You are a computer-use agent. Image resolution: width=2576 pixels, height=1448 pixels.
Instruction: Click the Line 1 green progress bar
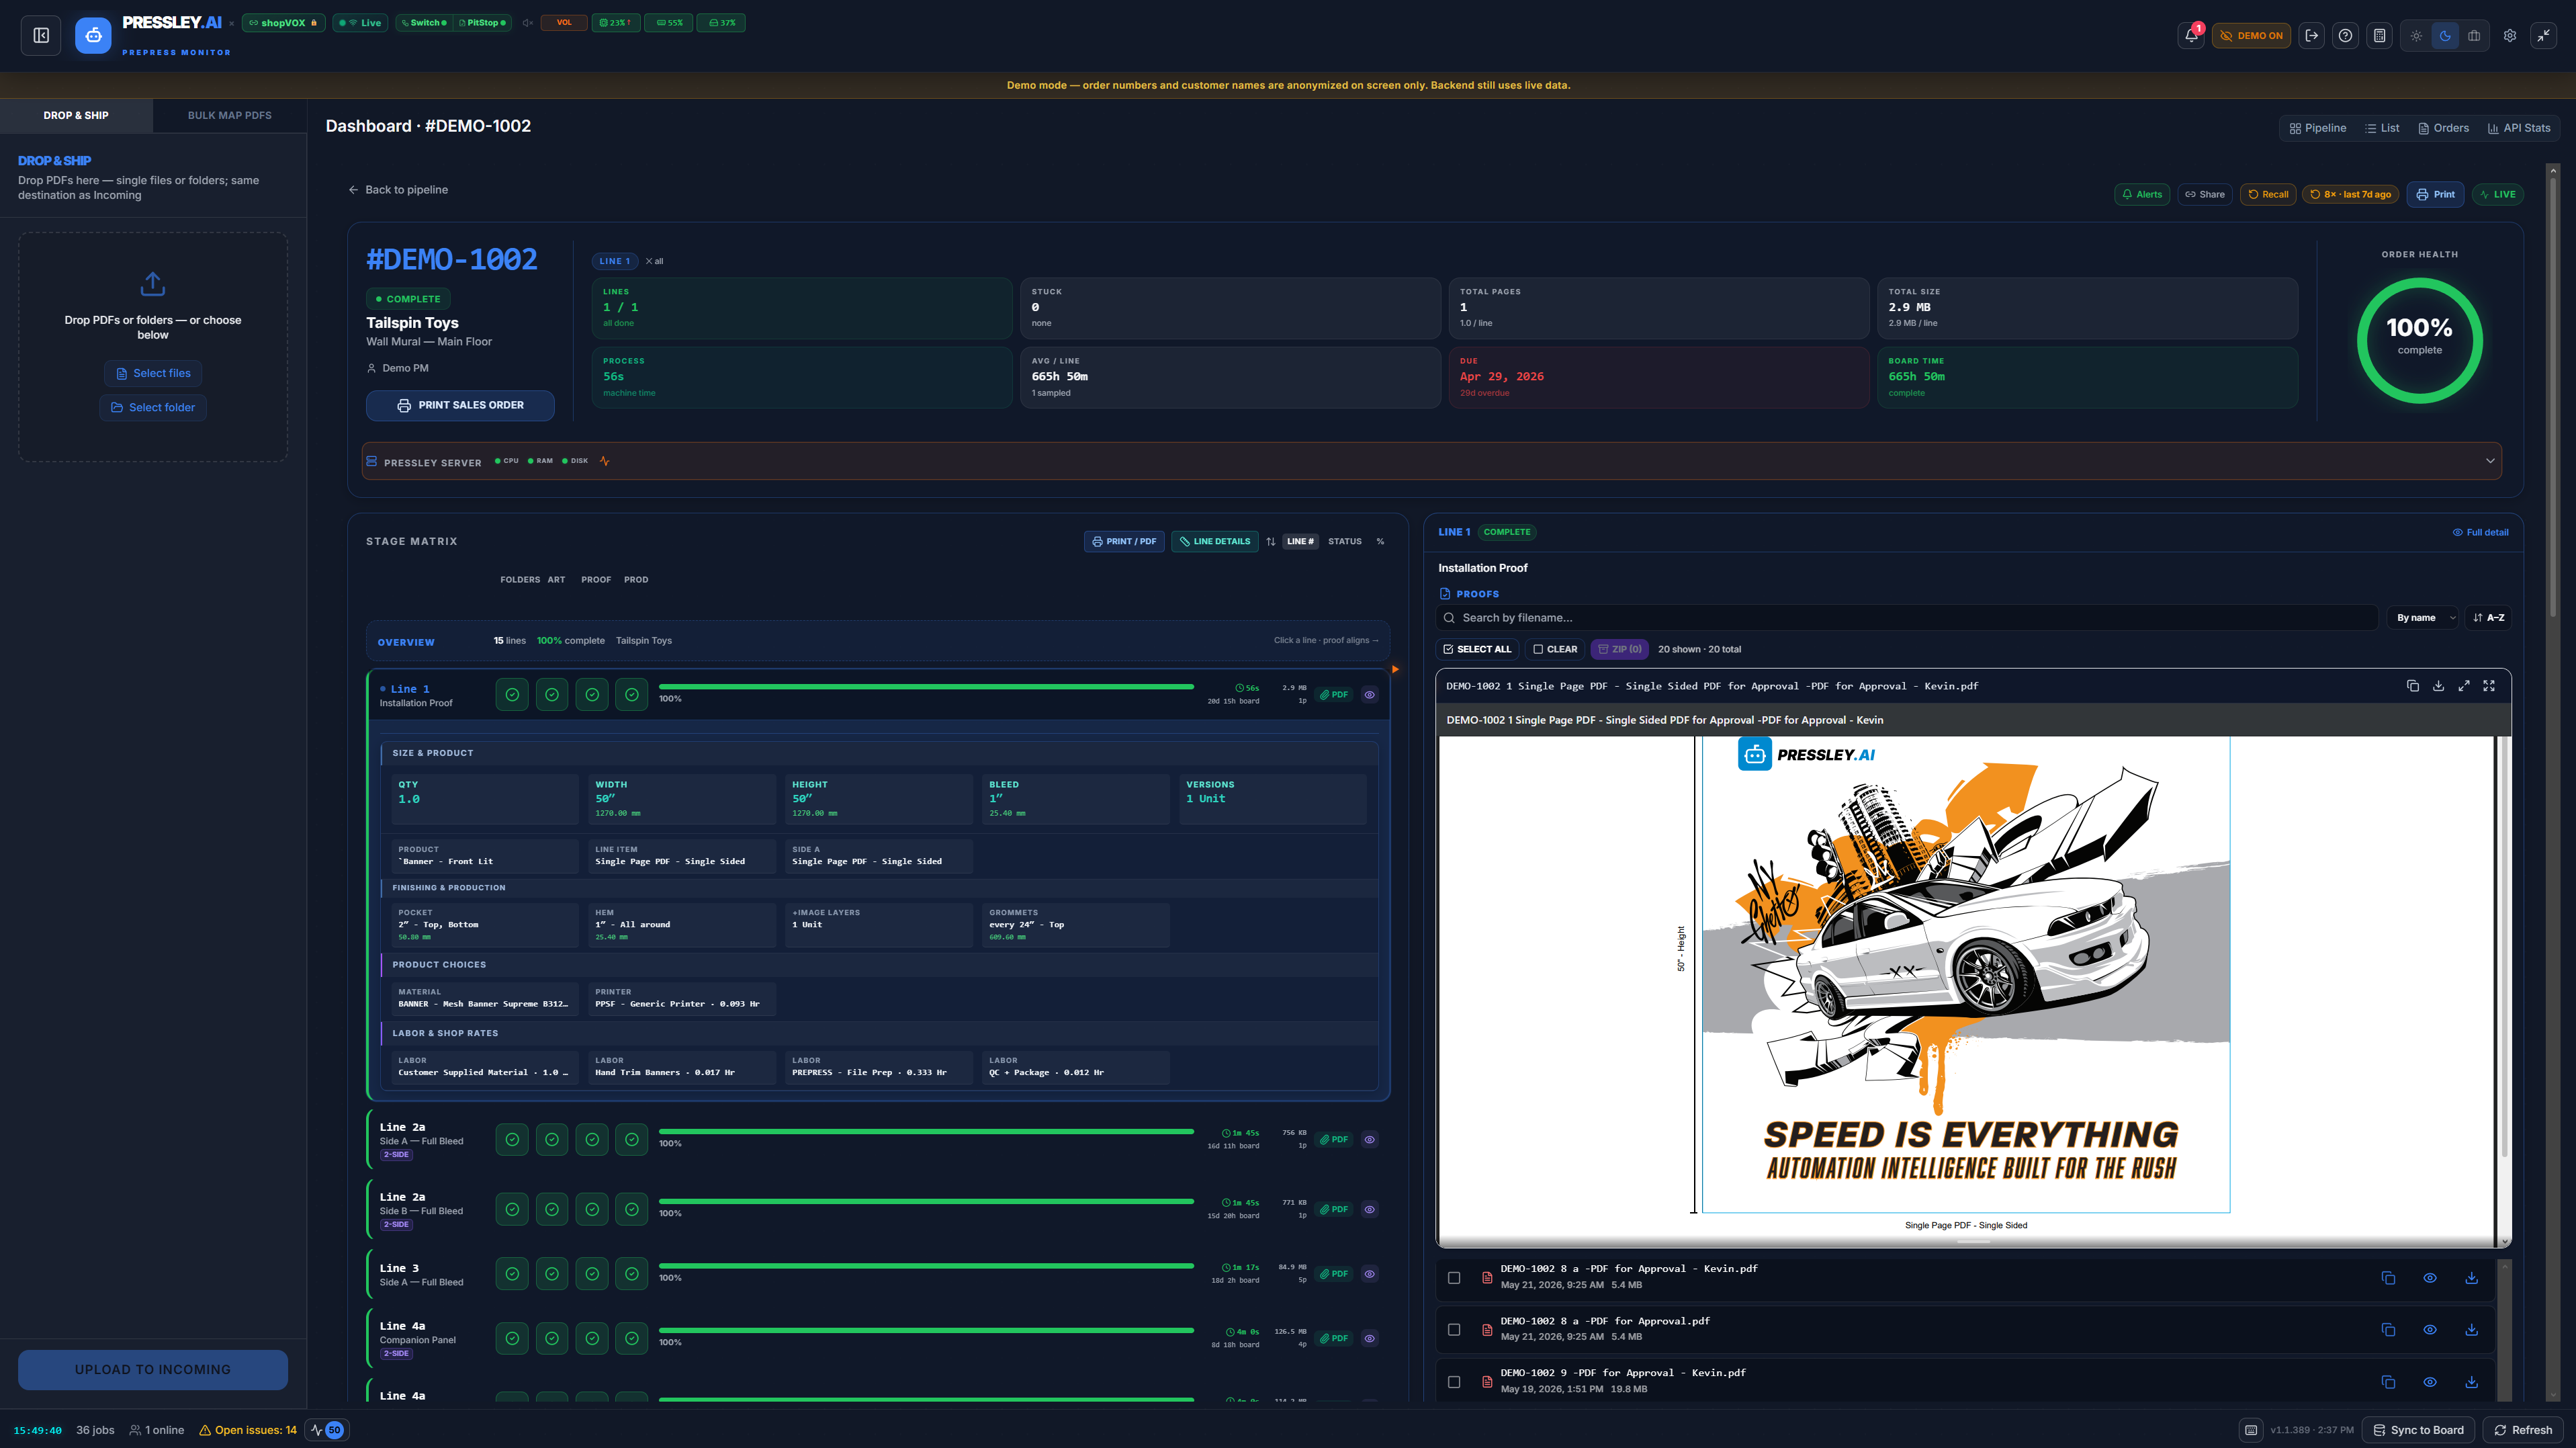[x=926, y=687]
